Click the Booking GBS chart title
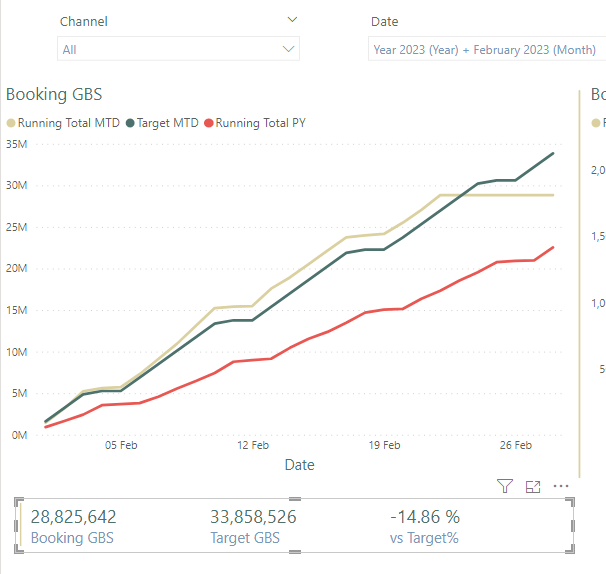Screen dimensions: 606x574 pyautogui.click(x=54, y=94)
